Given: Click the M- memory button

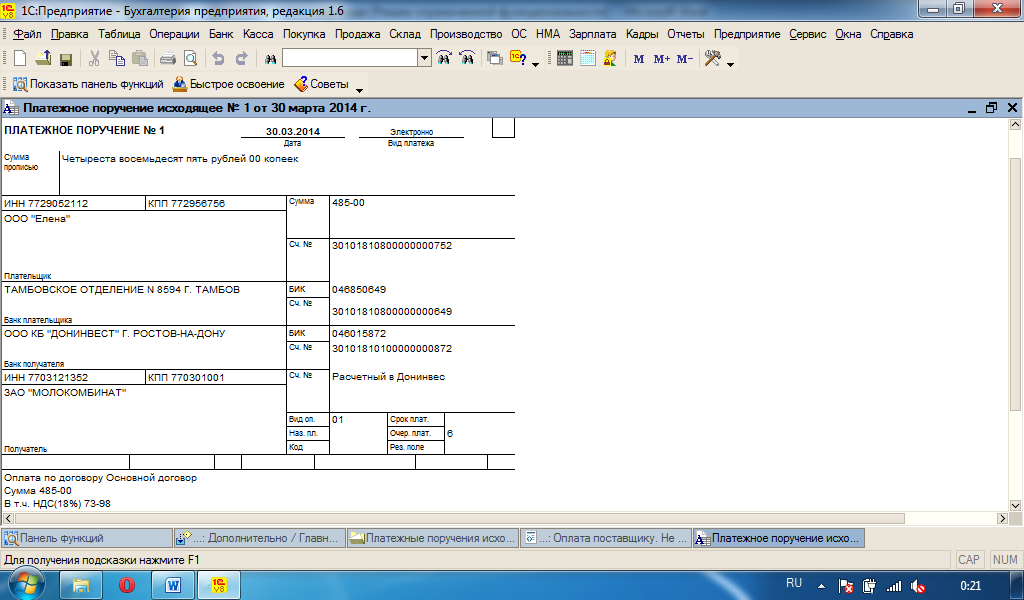Looking at the screenshot, I should (684, 59).
